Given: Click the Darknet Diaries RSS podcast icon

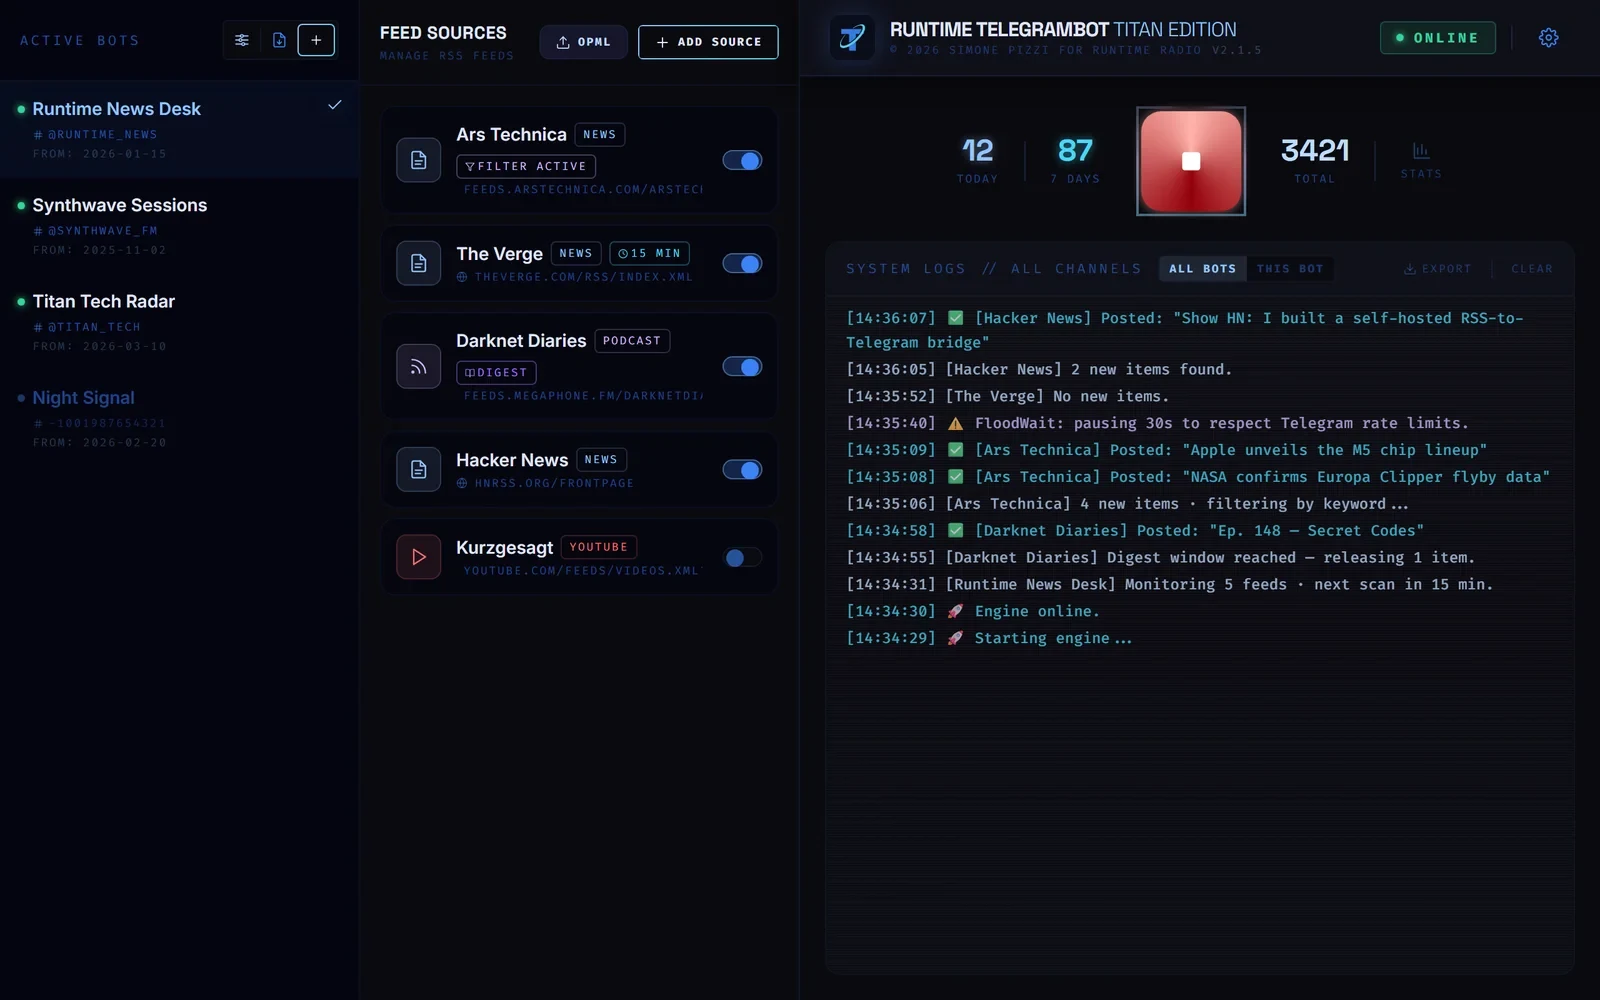Looking at the screenshot, I should 419,367.
